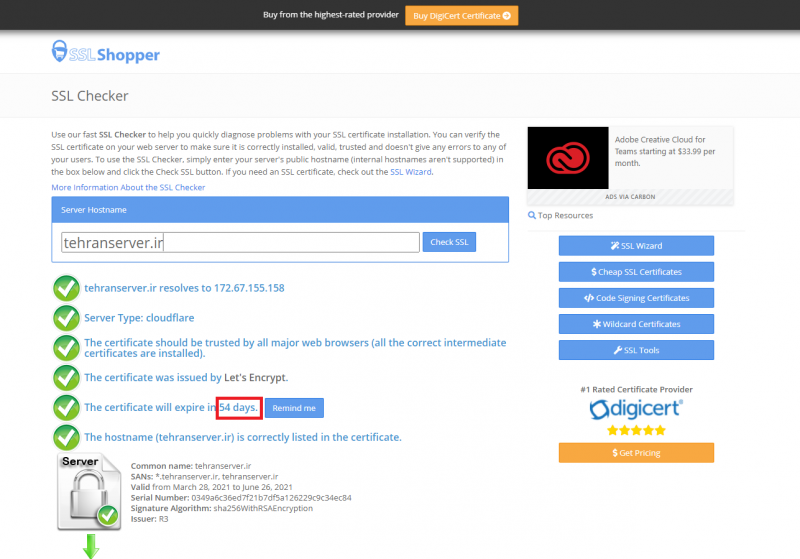
Task: Click the five-star DigiCert rating
Action: [636, 430]
